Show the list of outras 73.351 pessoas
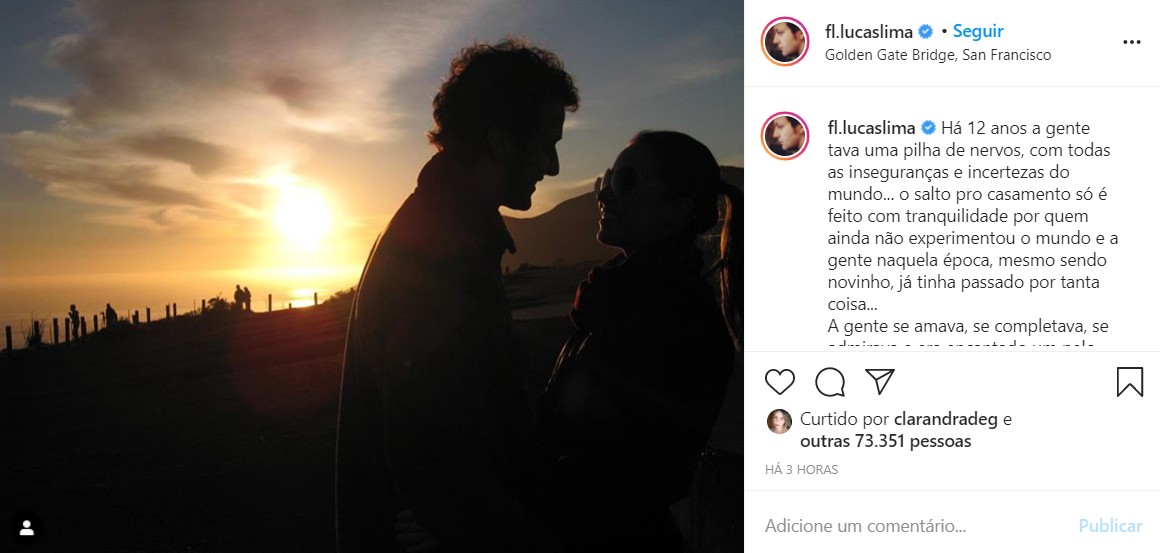Image resolution: width=1160 pixels, height=553 pixels. [886, 441]
